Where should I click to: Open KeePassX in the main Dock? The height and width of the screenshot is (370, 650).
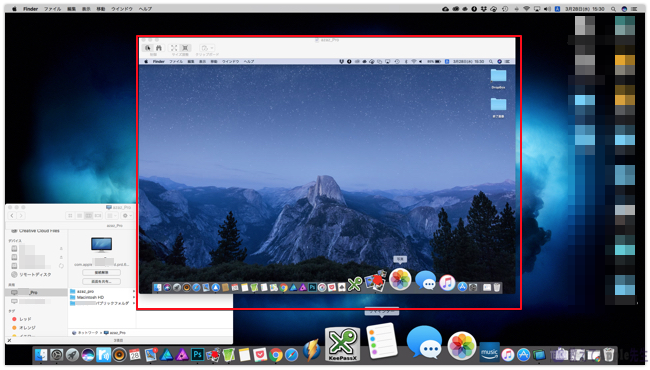pos(342,343)
